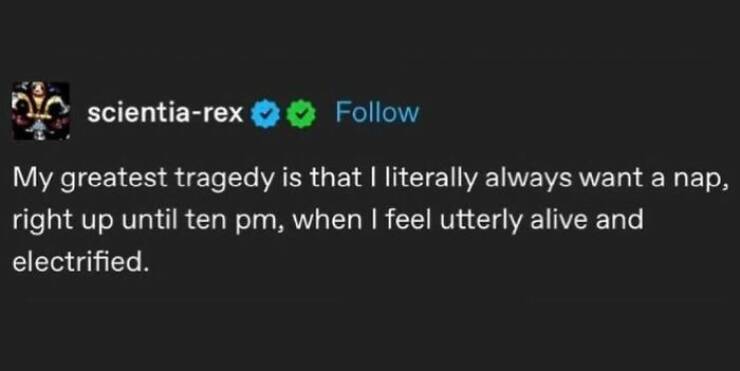Click the word "My" starting the post

click(x=33, y=179)
